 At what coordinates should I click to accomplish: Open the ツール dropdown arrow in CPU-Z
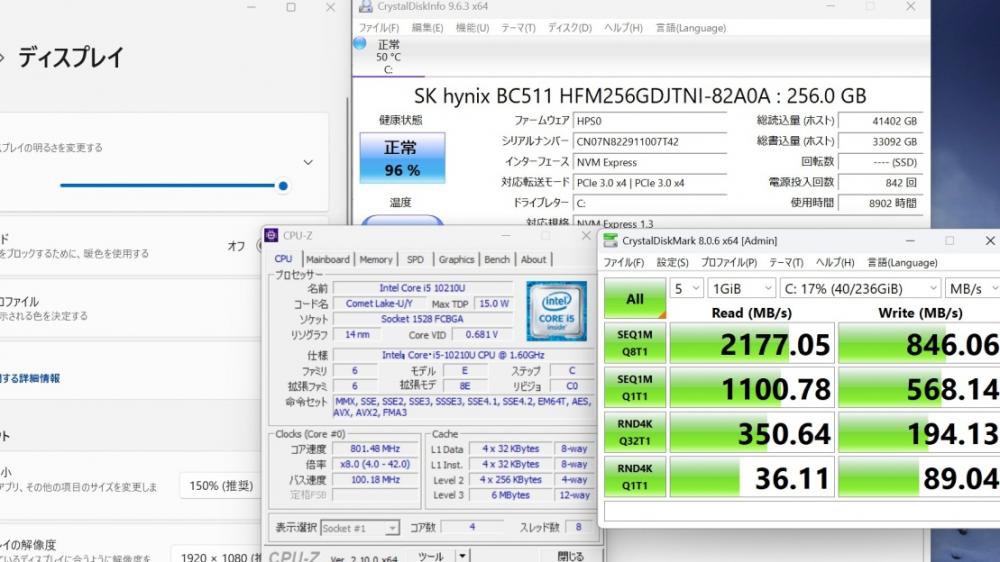tap(462, 556)
